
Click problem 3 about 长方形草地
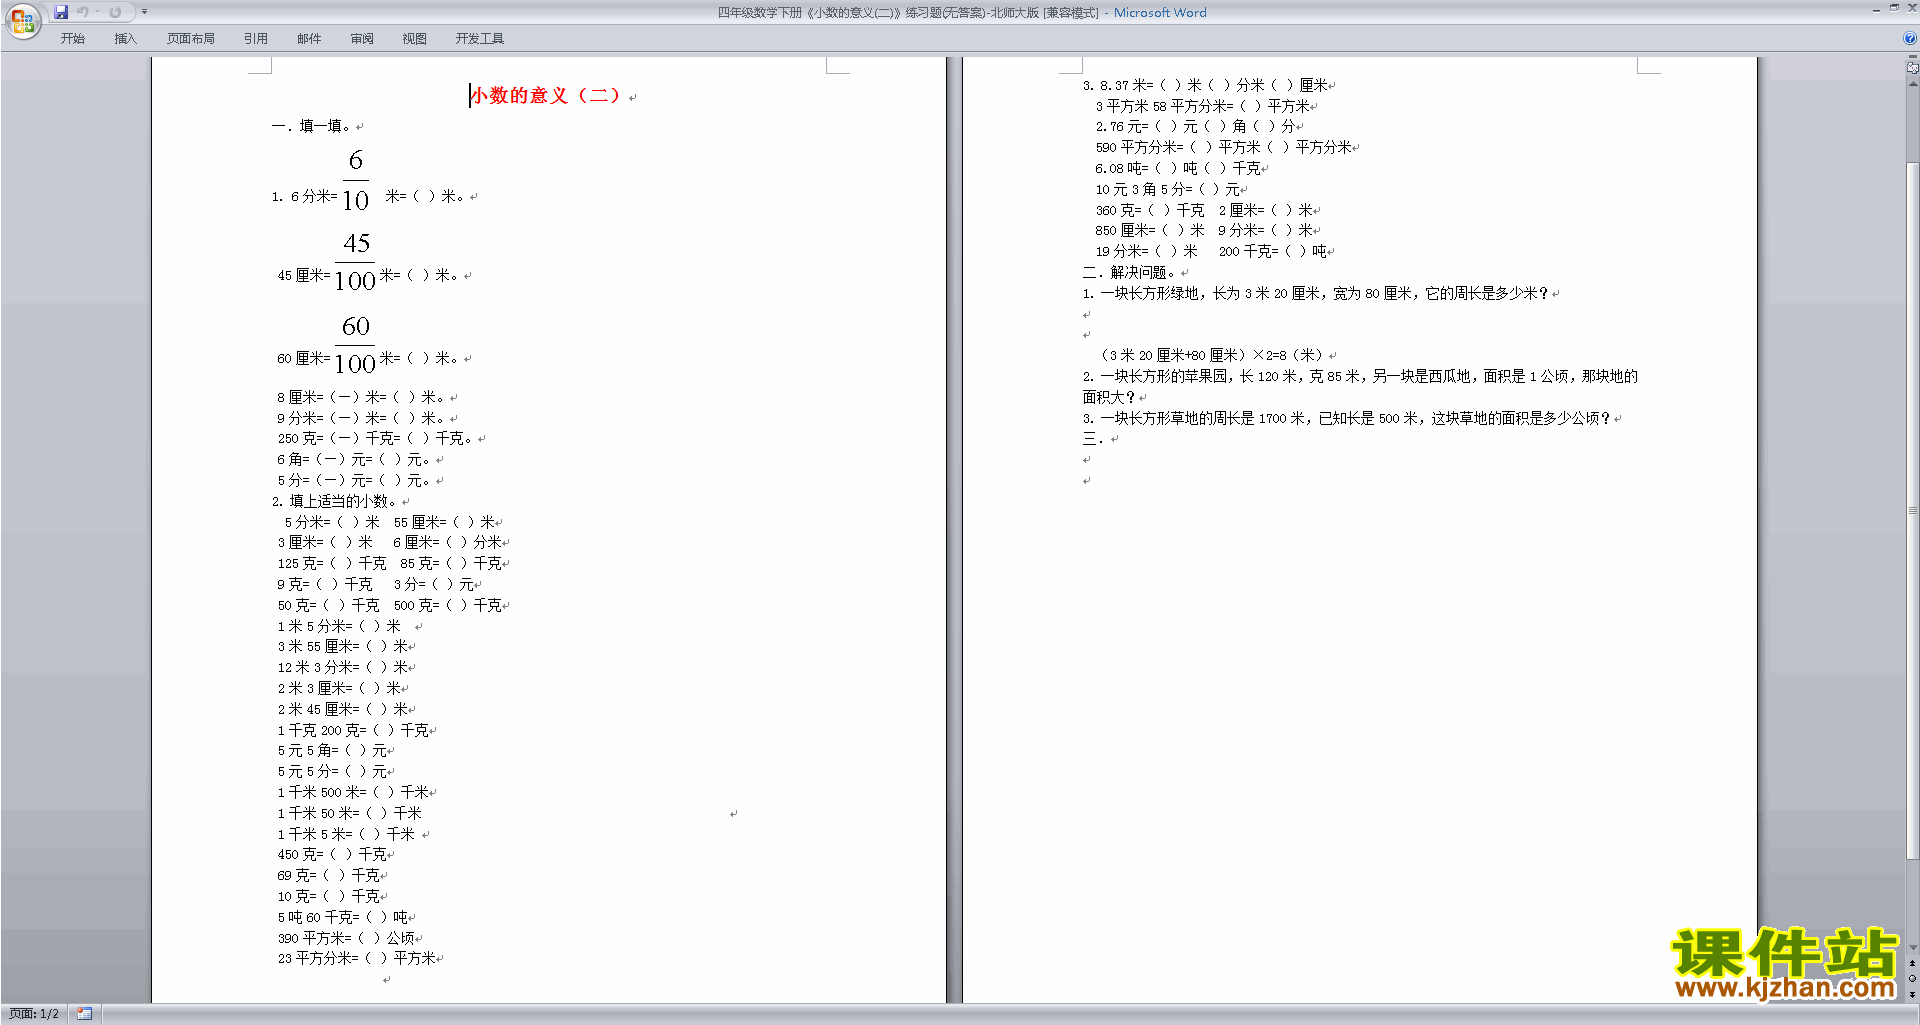[1347, 418]
